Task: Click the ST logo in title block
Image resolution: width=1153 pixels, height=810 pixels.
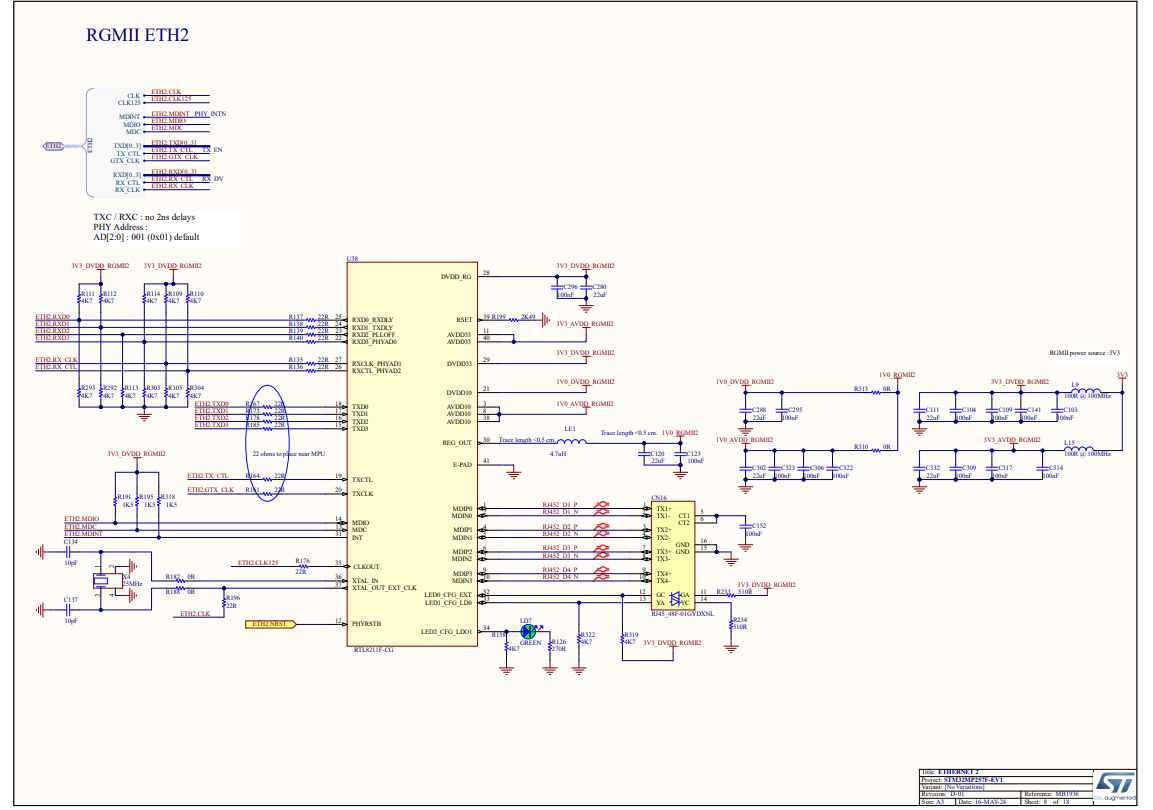Action: coord(1115,784)
